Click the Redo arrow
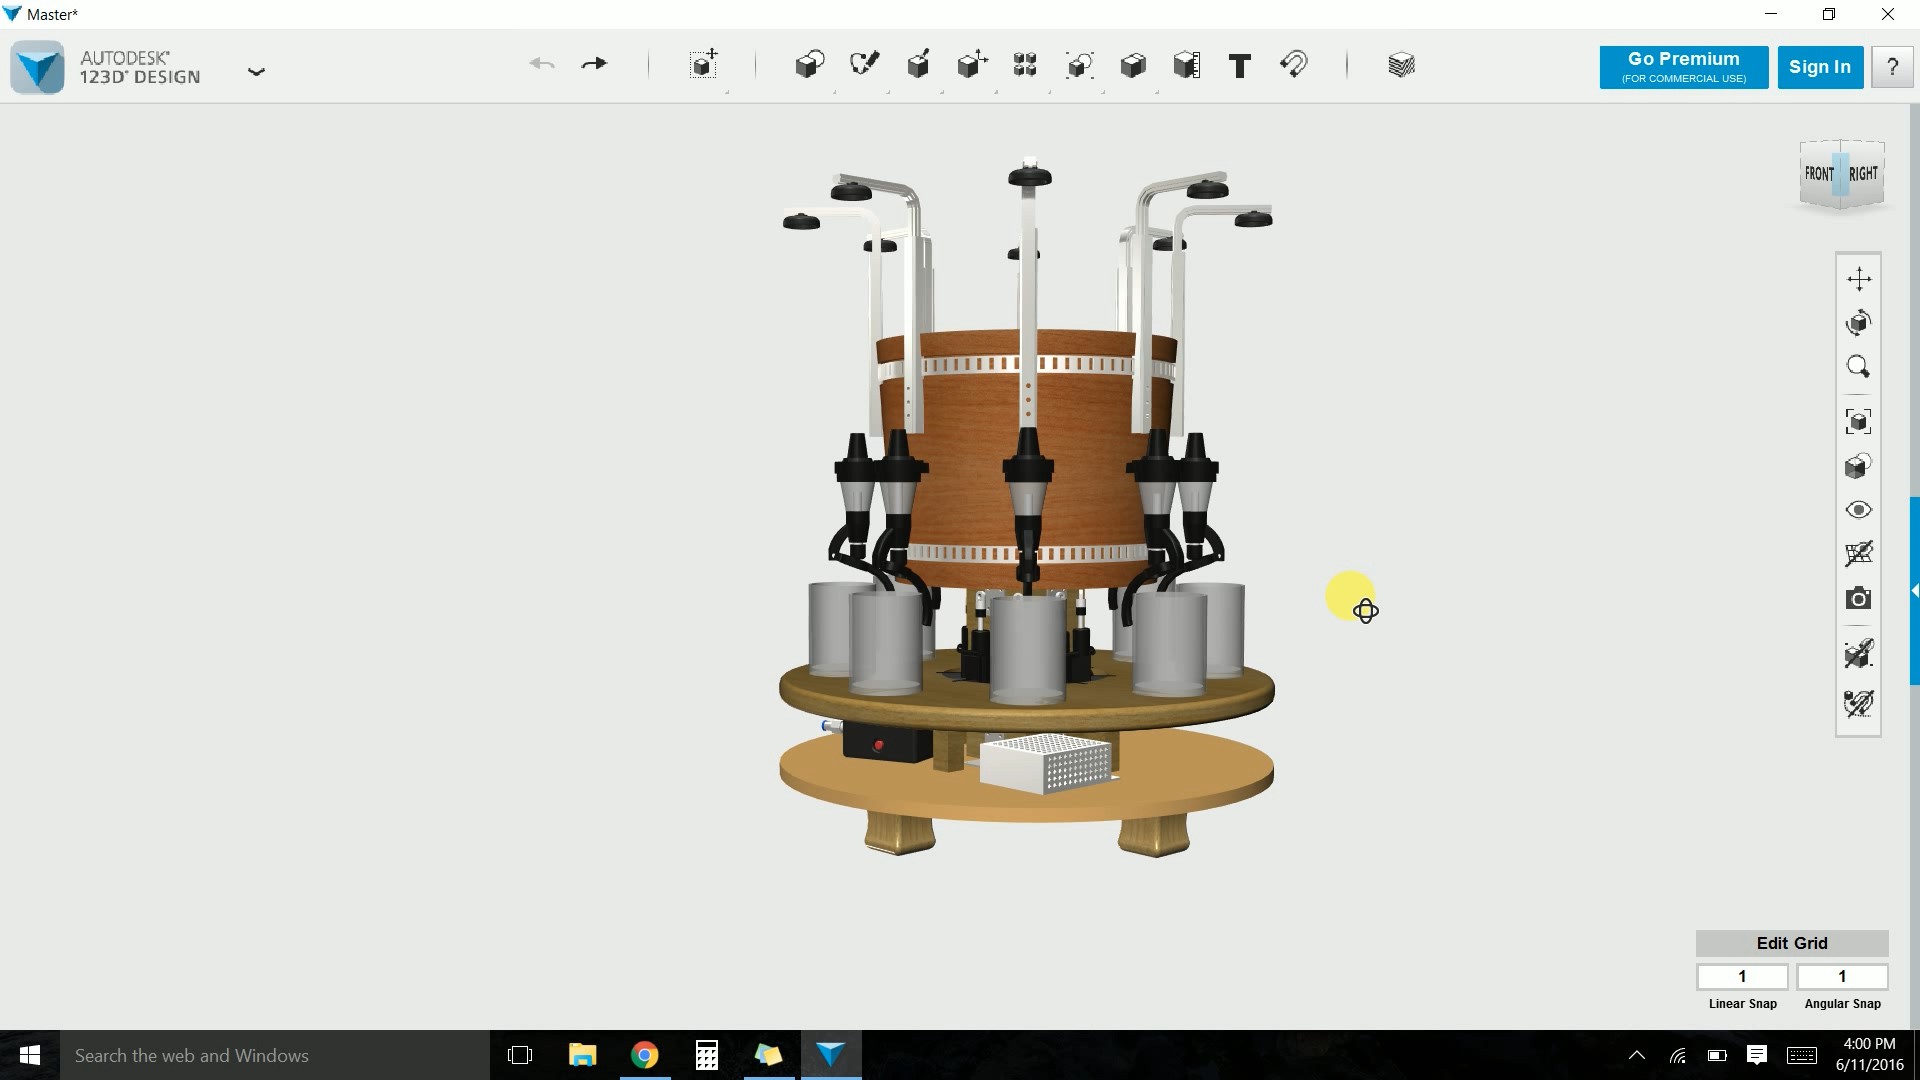Image resolution: width=1920 pixels, height=1080 pixels. point(594,64)
